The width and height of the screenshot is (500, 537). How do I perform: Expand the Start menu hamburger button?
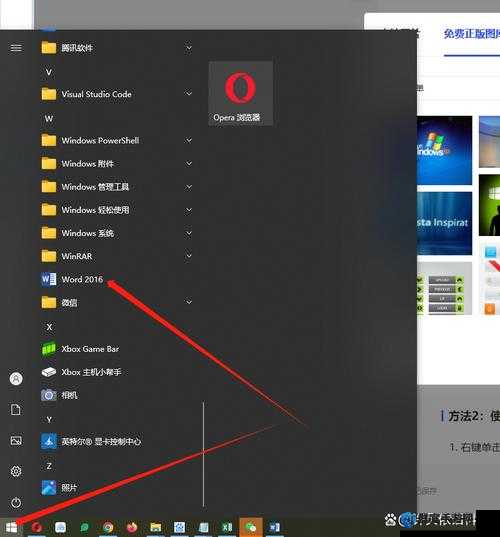[16, 48]
